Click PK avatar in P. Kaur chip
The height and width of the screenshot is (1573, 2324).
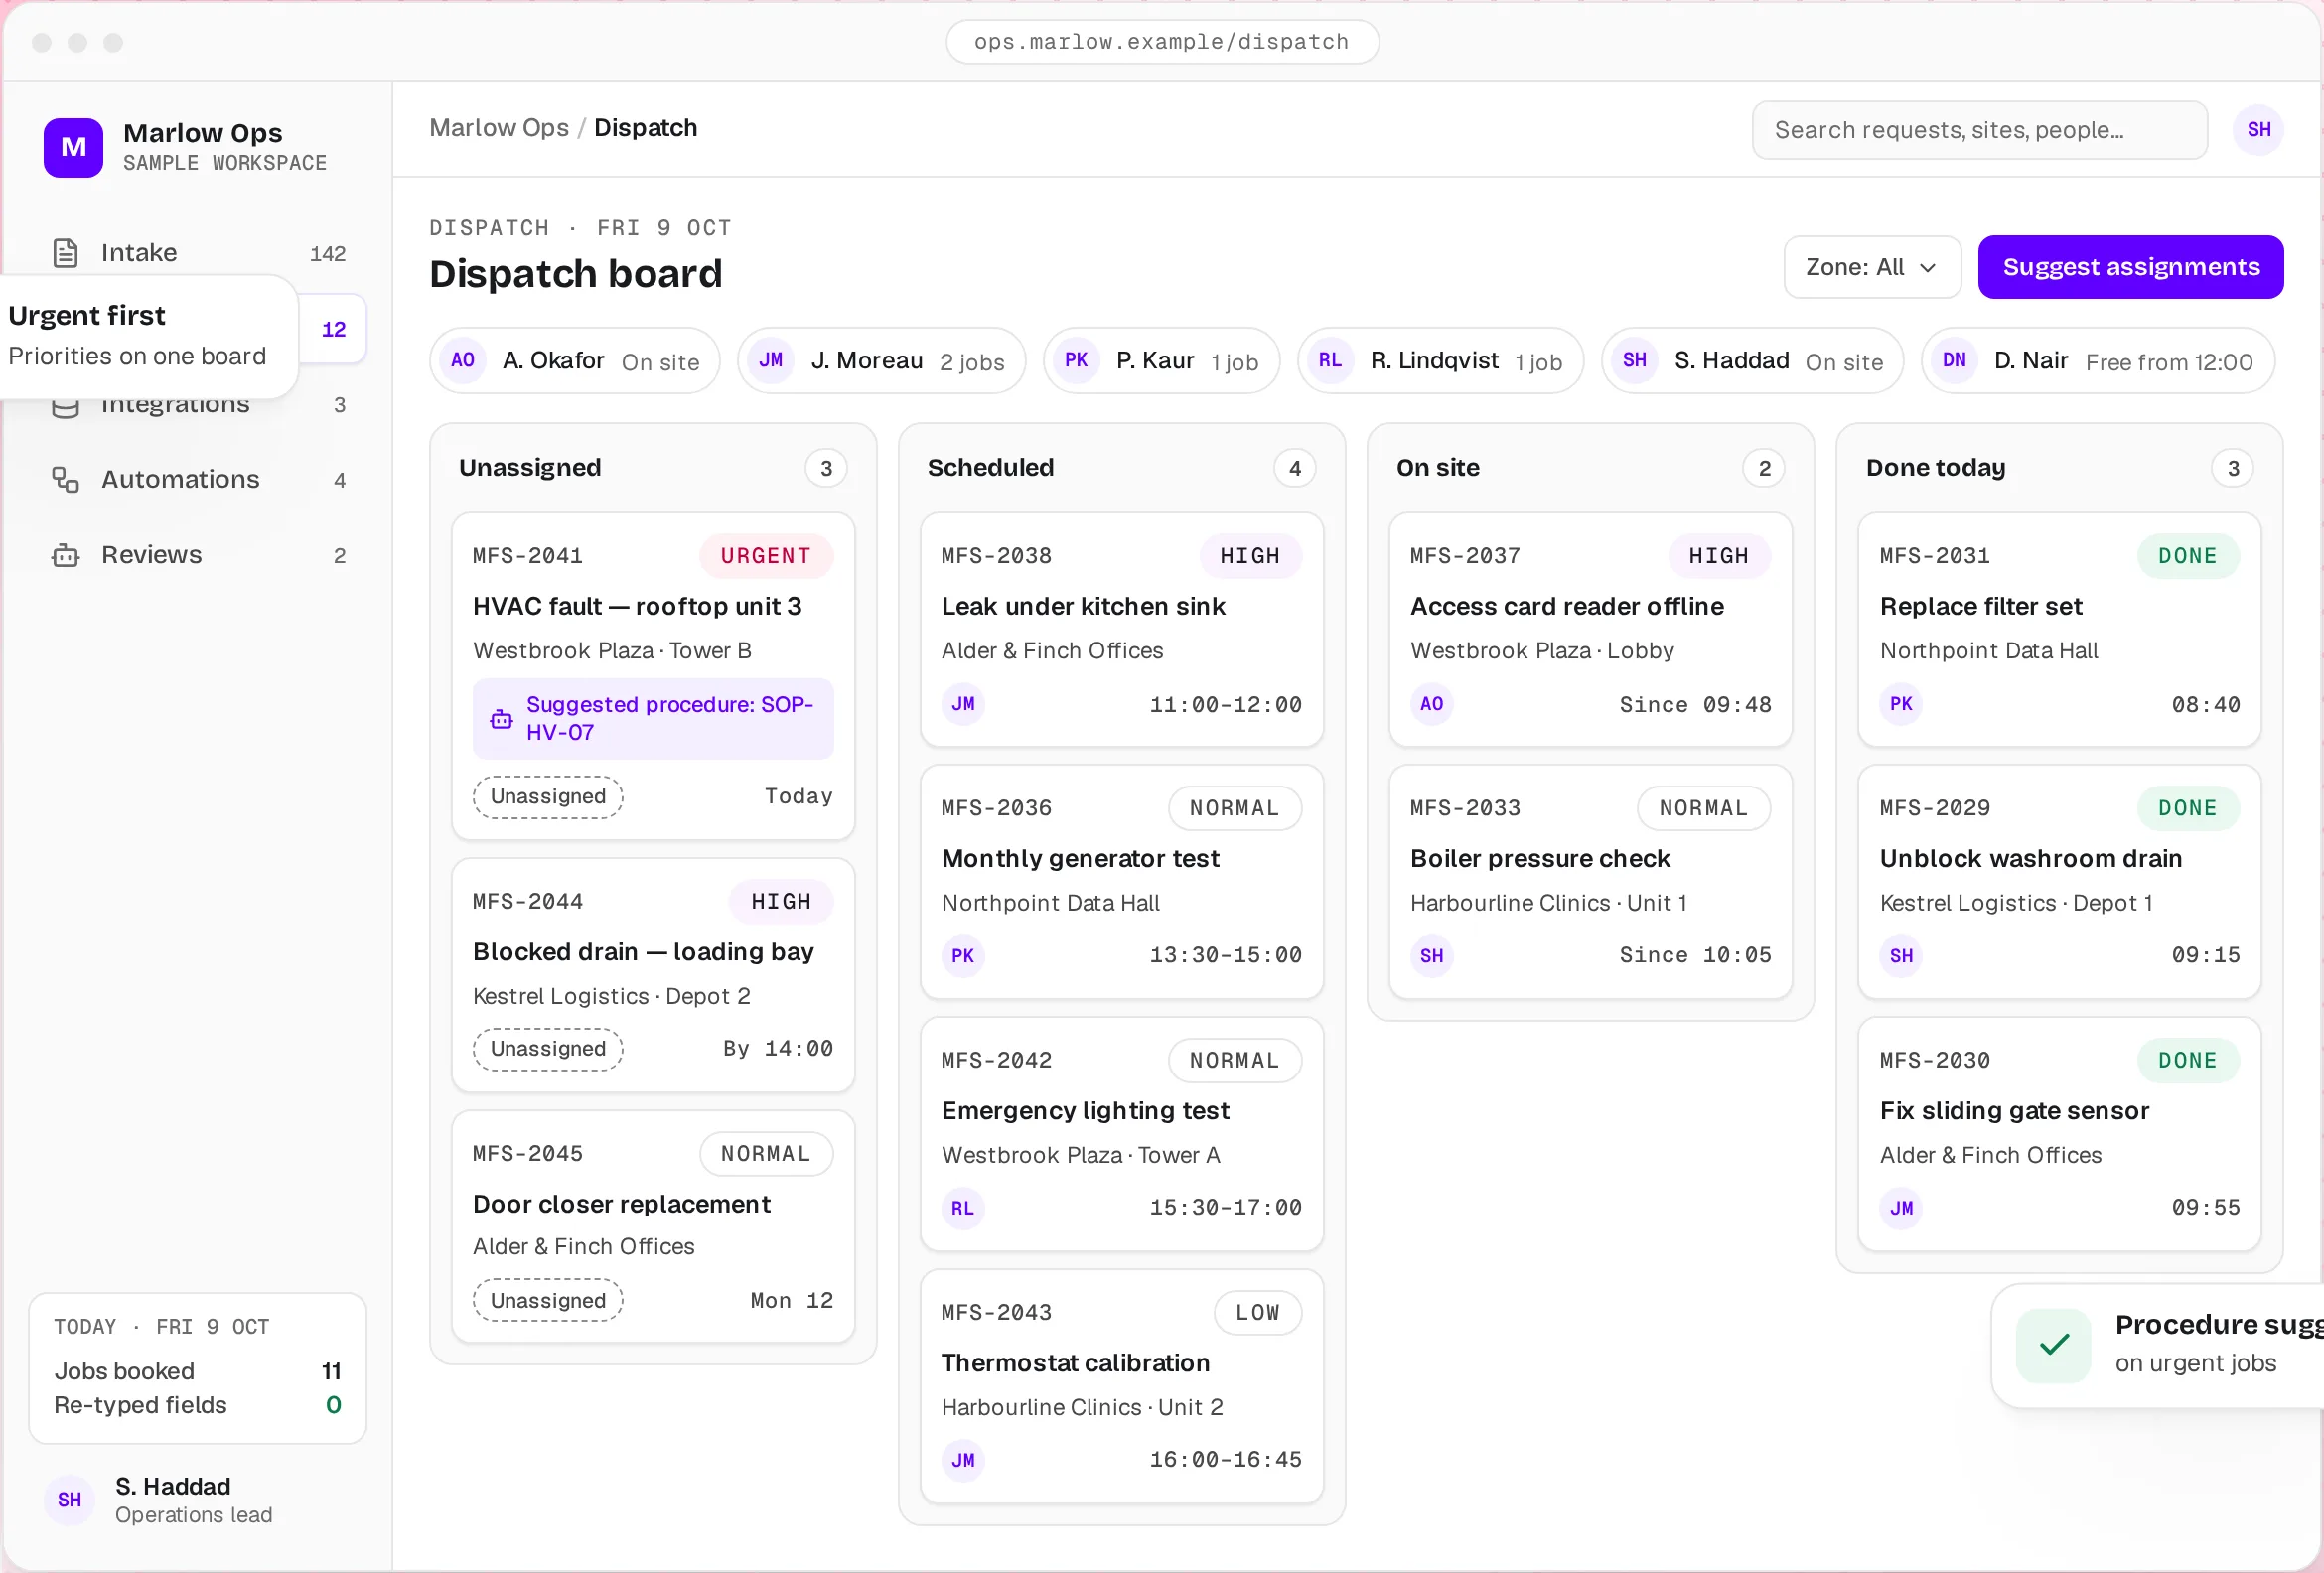tap(1076, 361)
